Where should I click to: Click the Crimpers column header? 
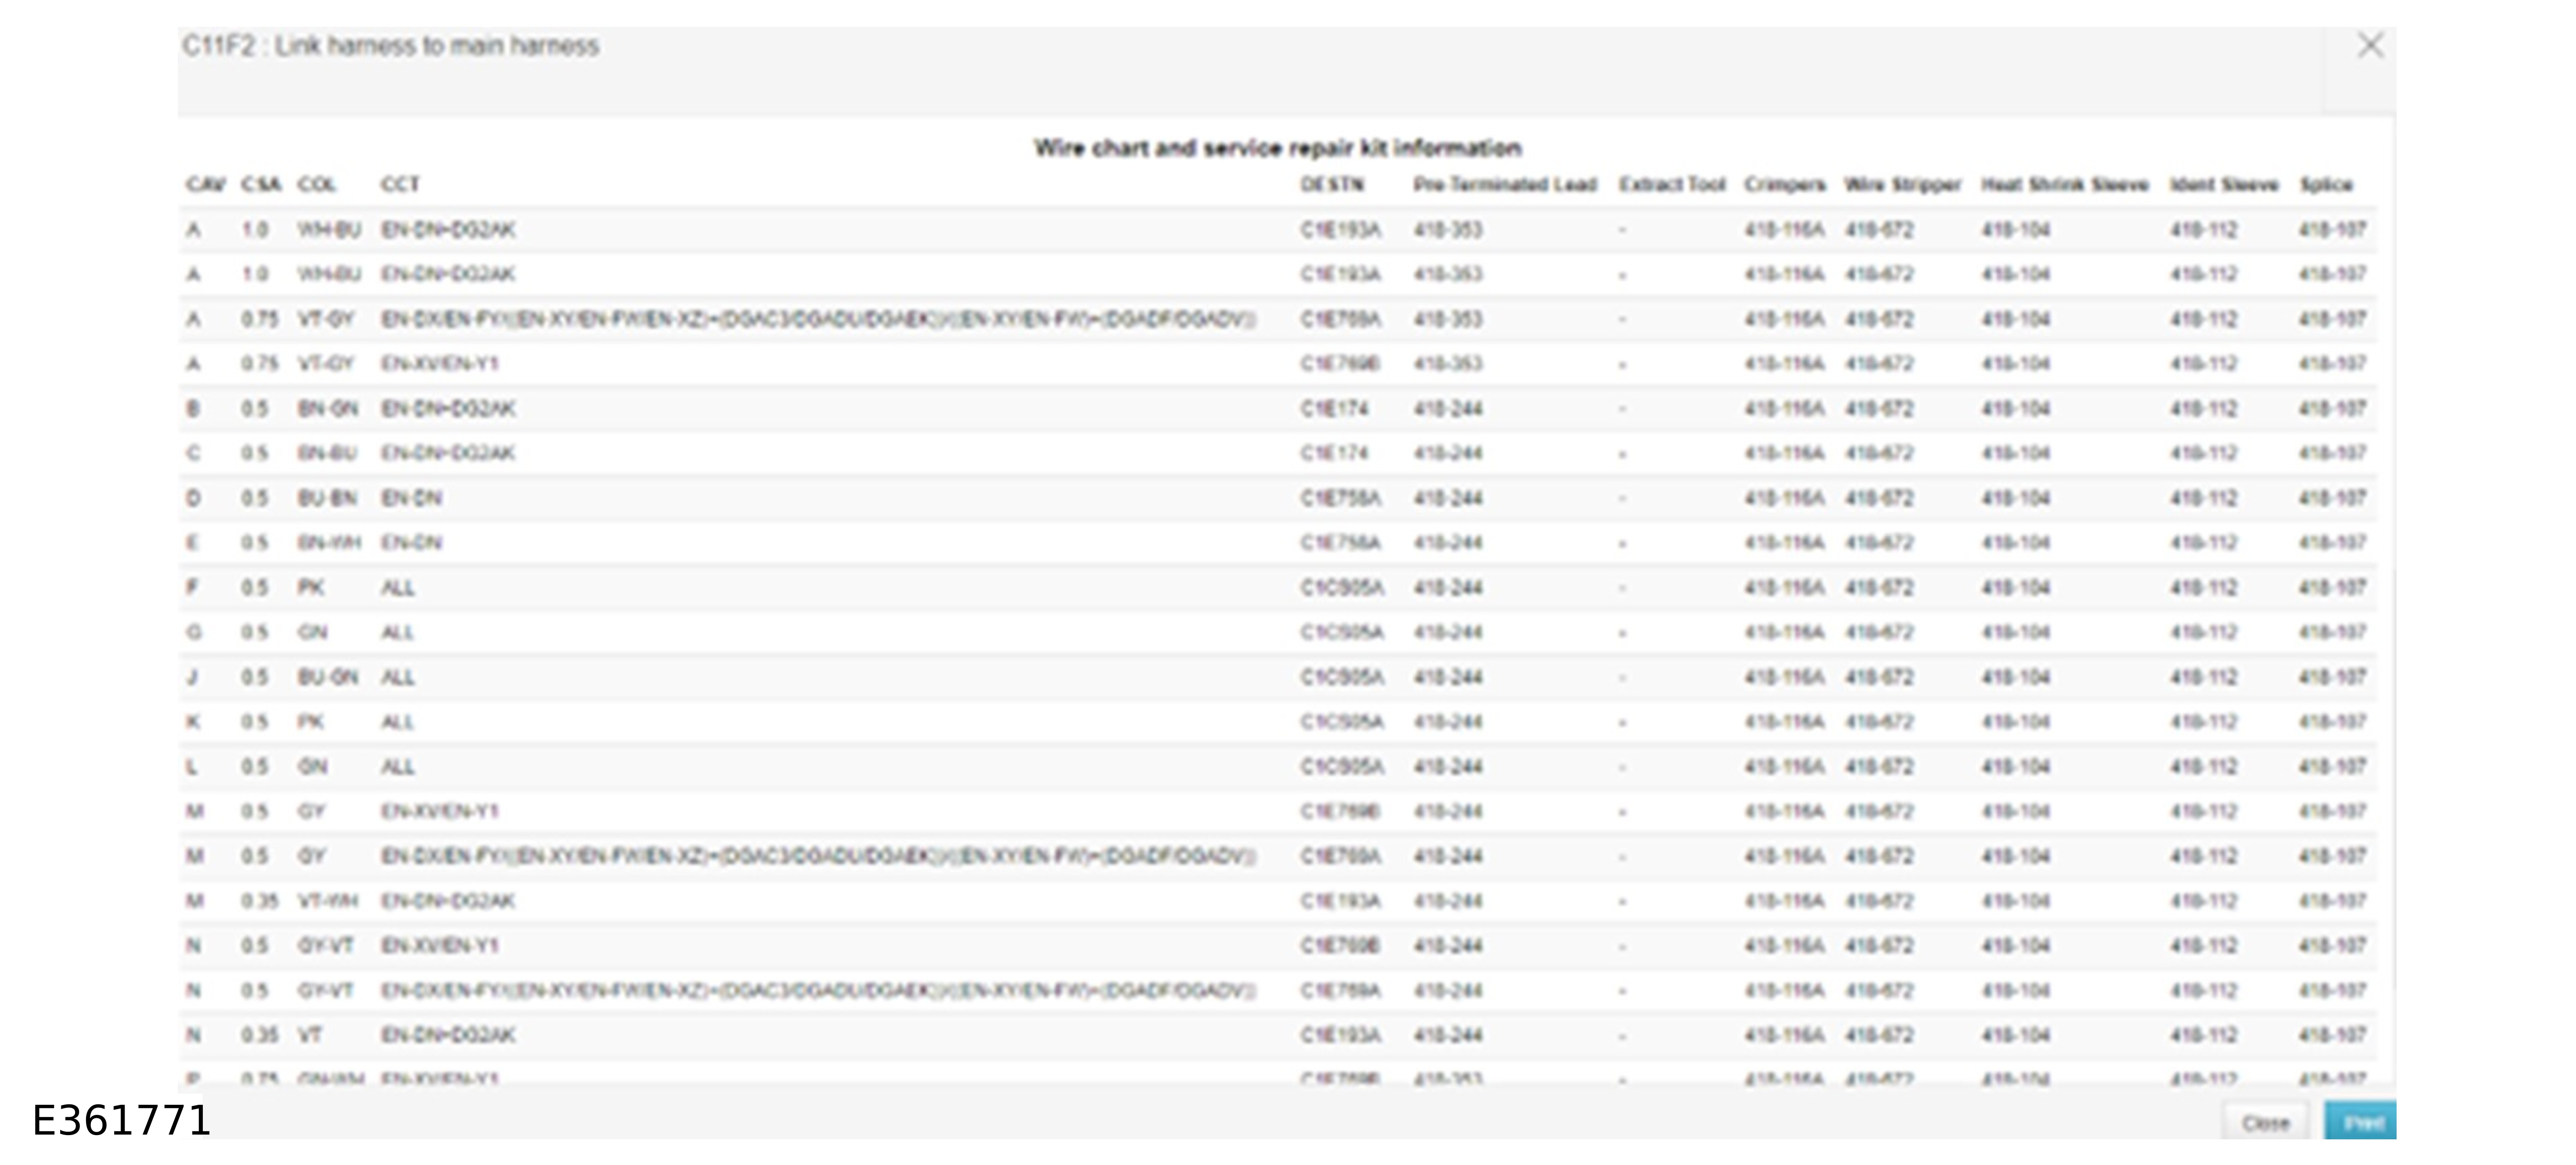tap(1785, 185)
